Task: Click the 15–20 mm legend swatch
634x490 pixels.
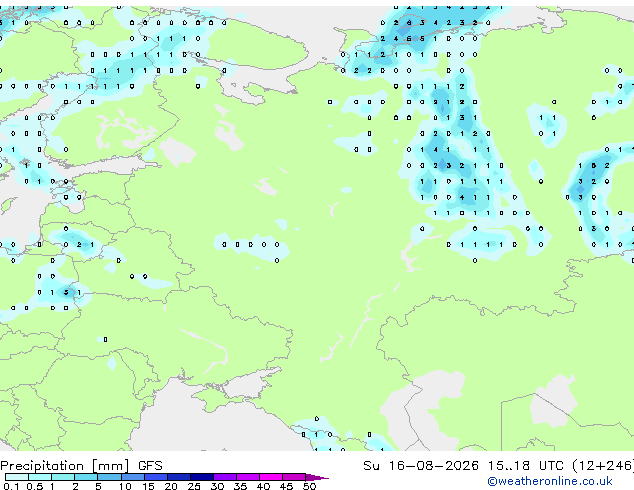Action: click(x=156, y=477)
